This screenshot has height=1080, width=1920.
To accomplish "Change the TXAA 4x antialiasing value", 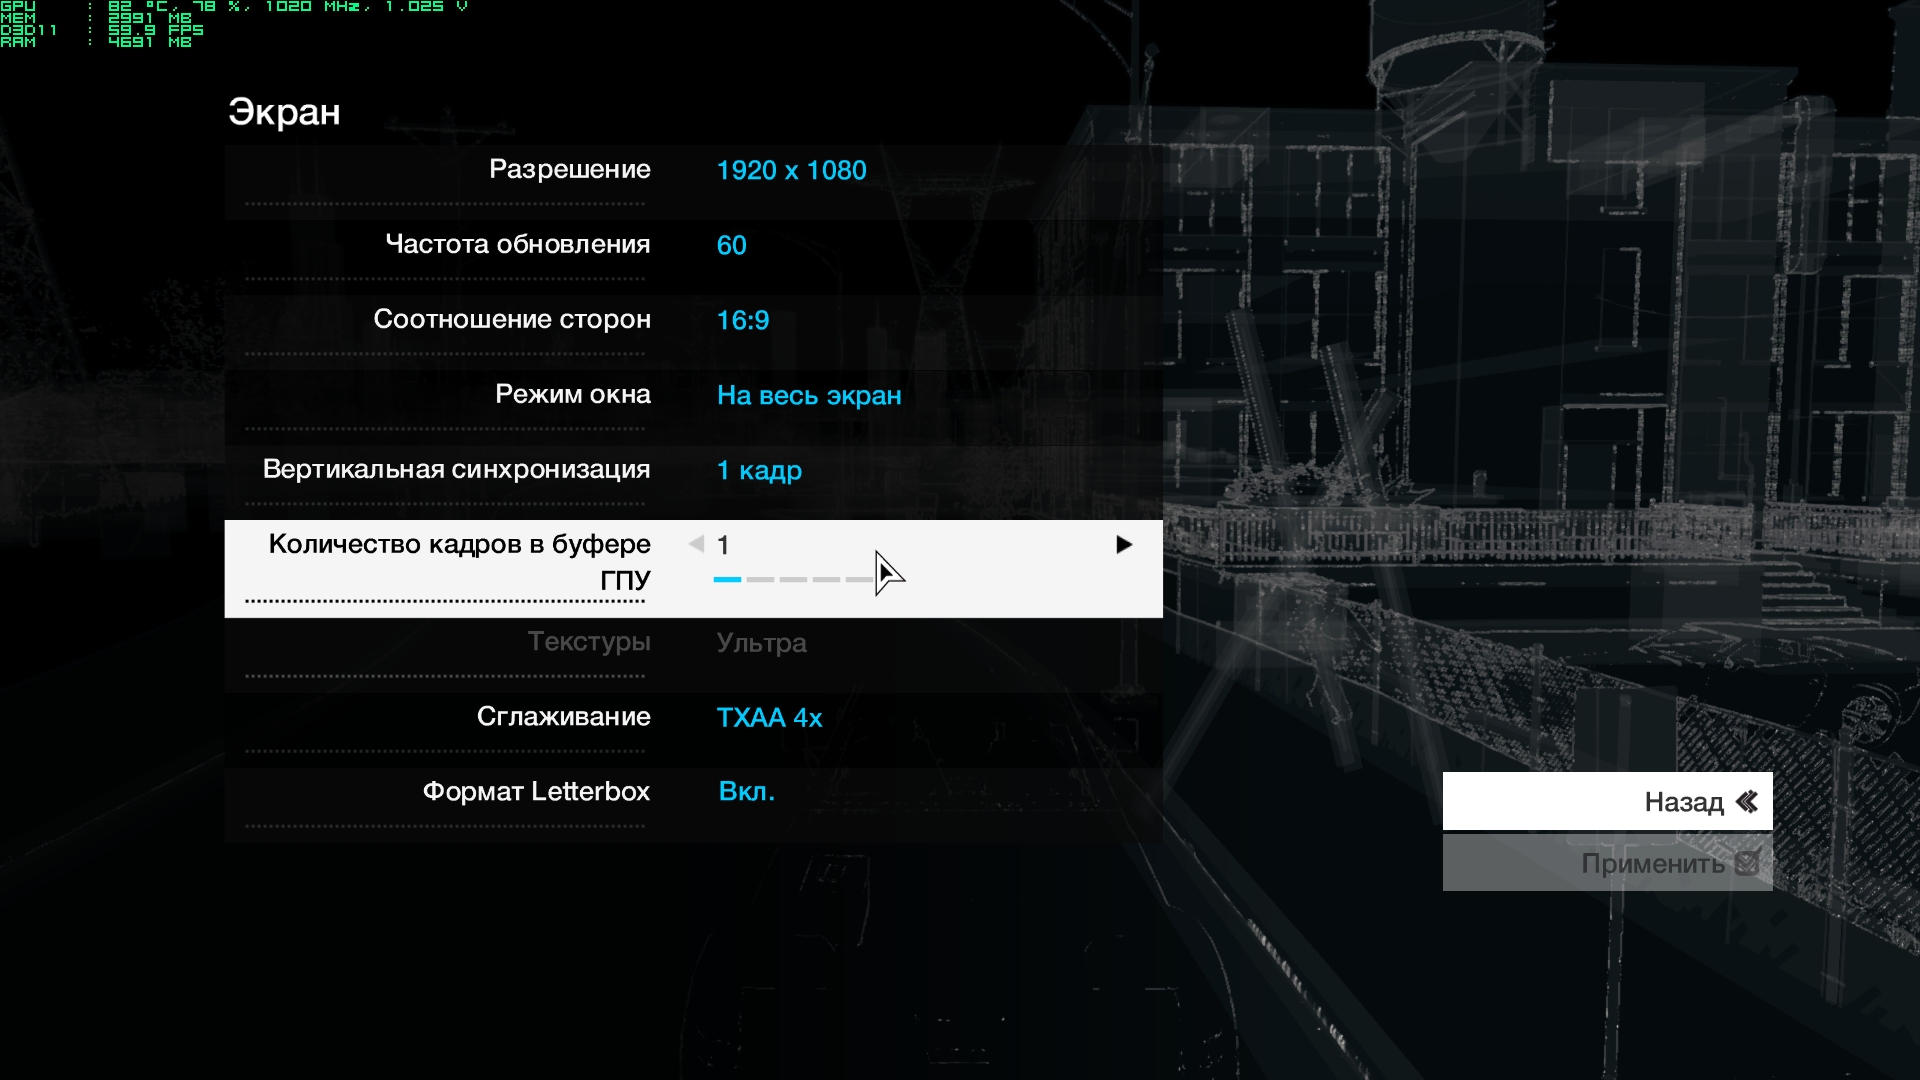I will 769,718.
